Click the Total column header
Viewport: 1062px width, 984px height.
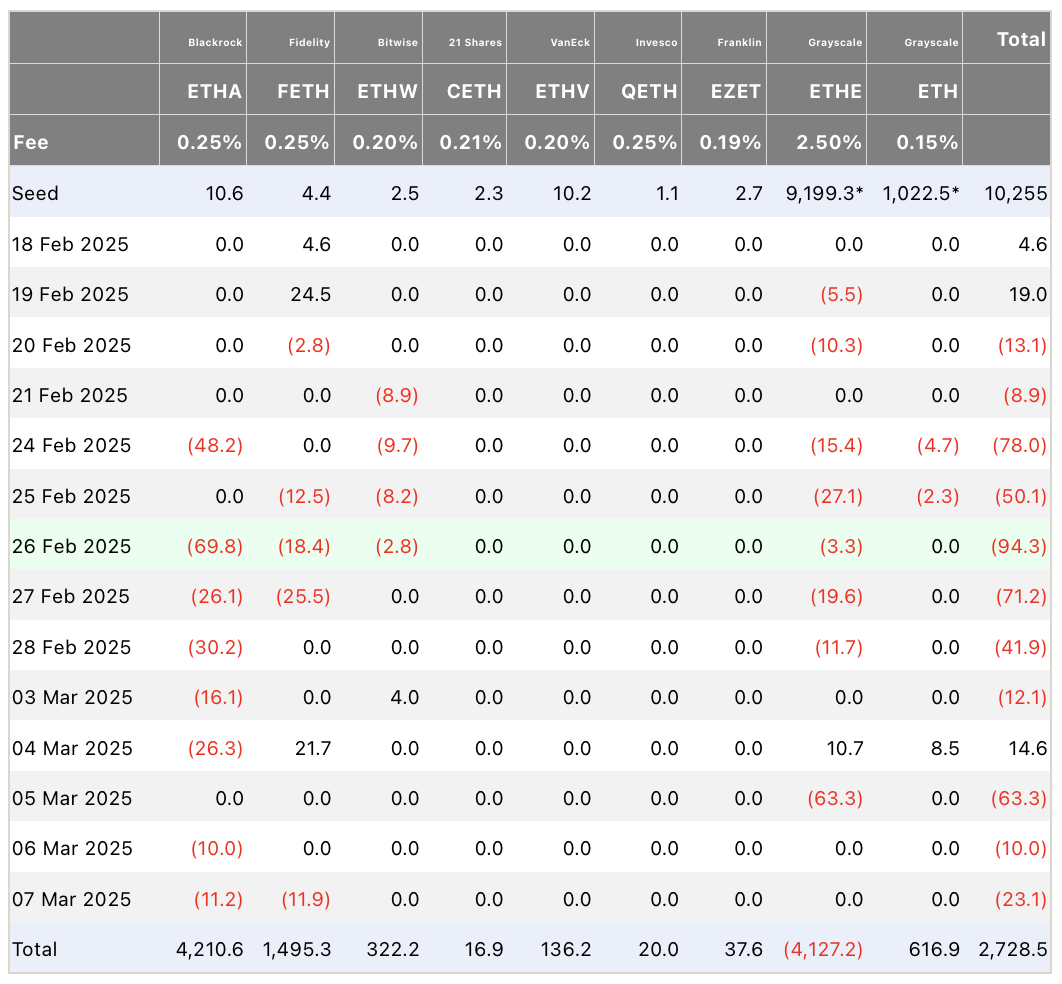tap(1021, 39)
